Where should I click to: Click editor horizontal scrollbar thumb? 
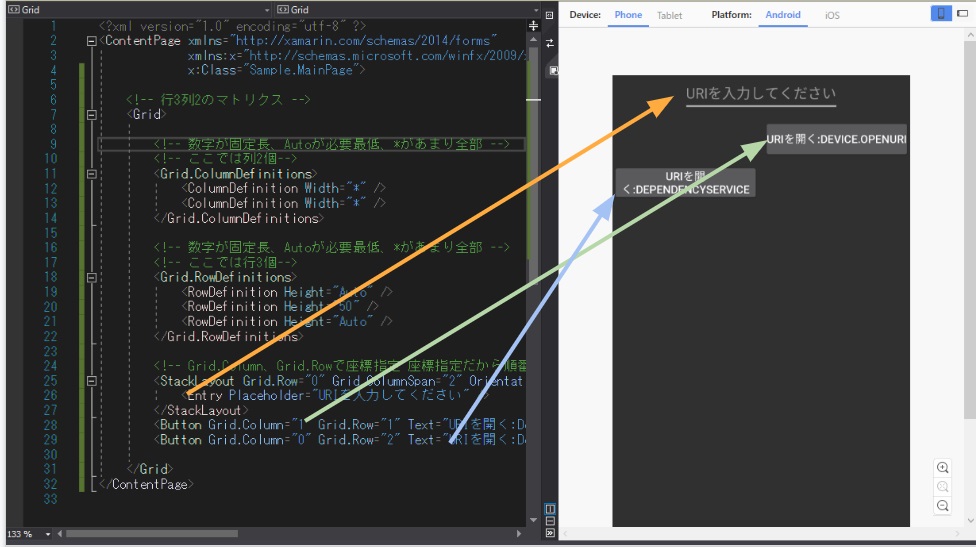(152, 534)
